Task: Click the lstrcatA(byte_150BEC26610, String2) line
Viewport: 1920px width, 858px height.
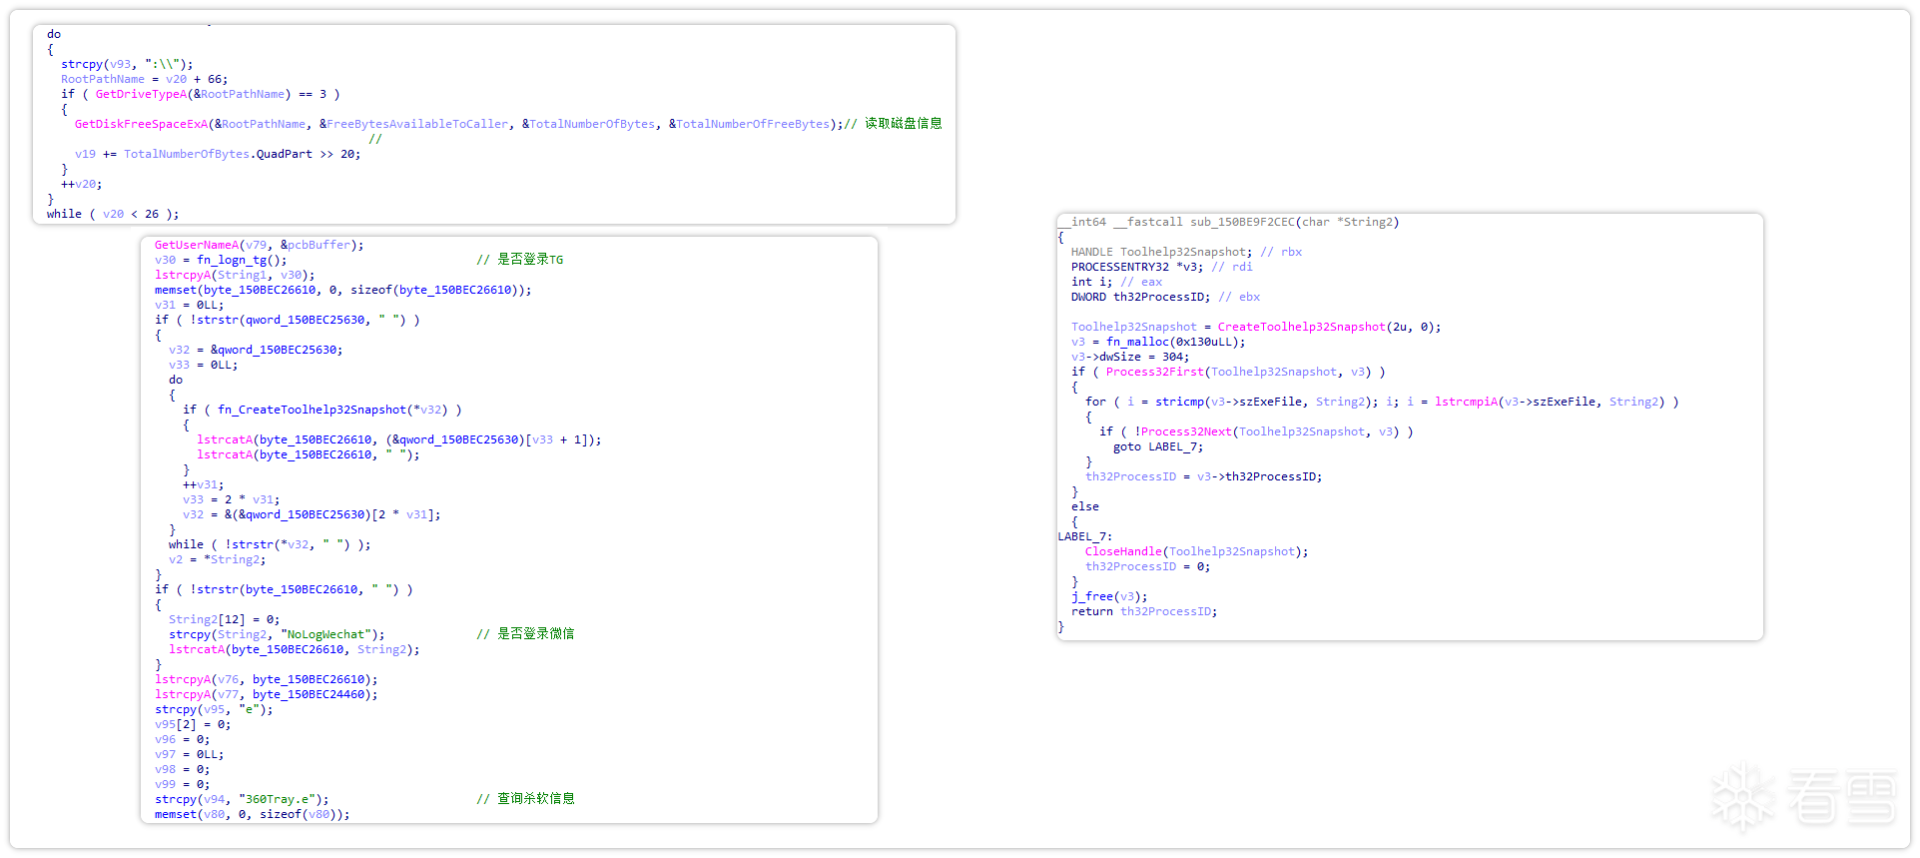Action: click(294, 650)
